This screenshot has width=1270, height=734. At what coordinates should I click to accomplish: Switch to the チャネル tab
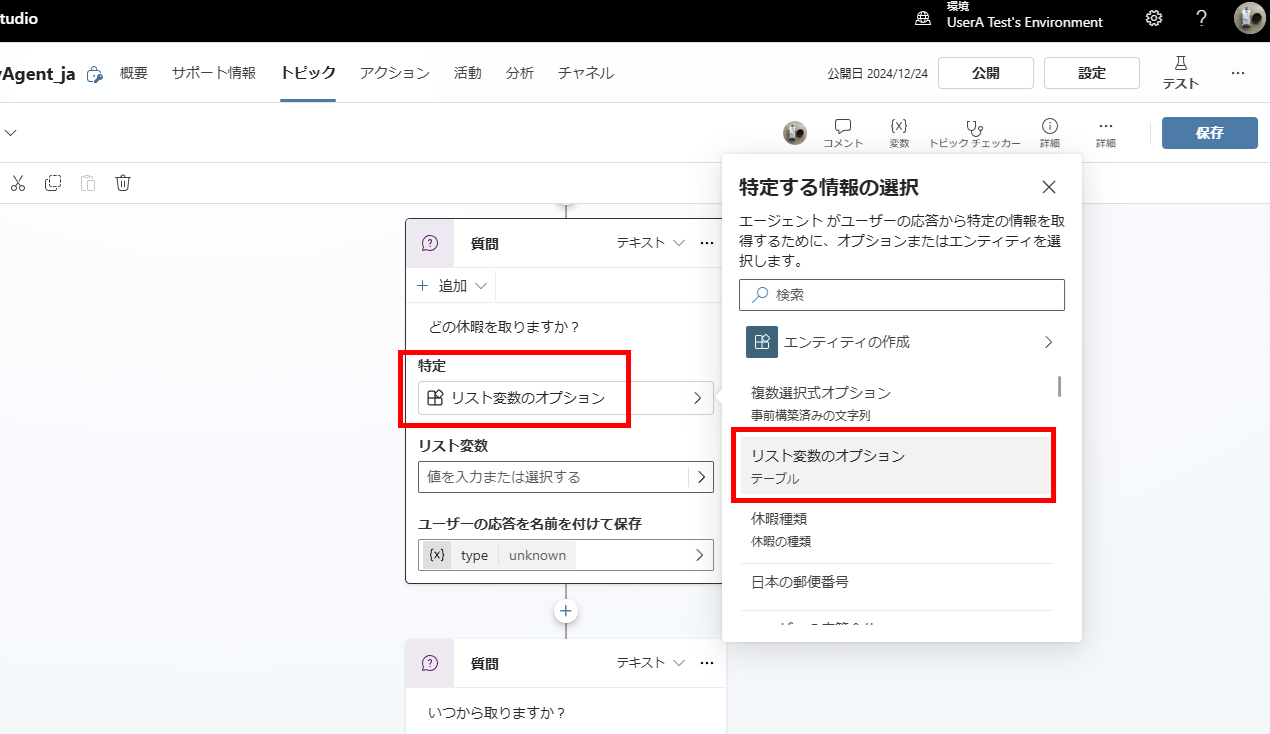[585, 72]
